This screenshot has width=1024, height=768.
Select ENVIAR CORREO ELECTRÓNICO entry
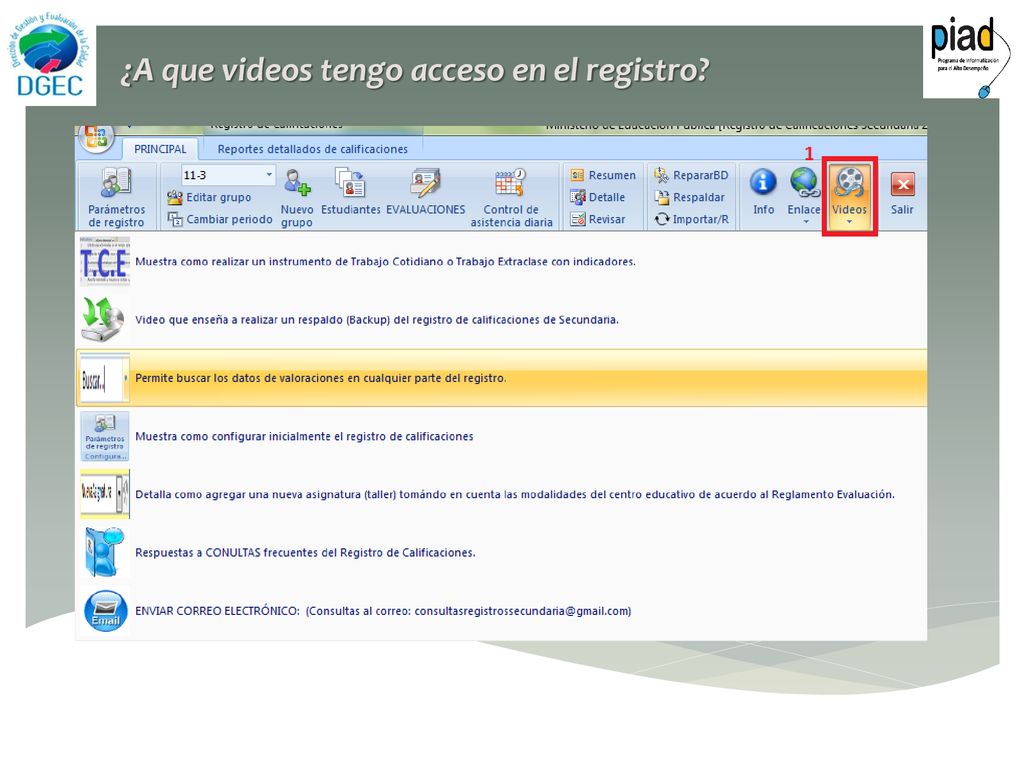coord(502,611)
